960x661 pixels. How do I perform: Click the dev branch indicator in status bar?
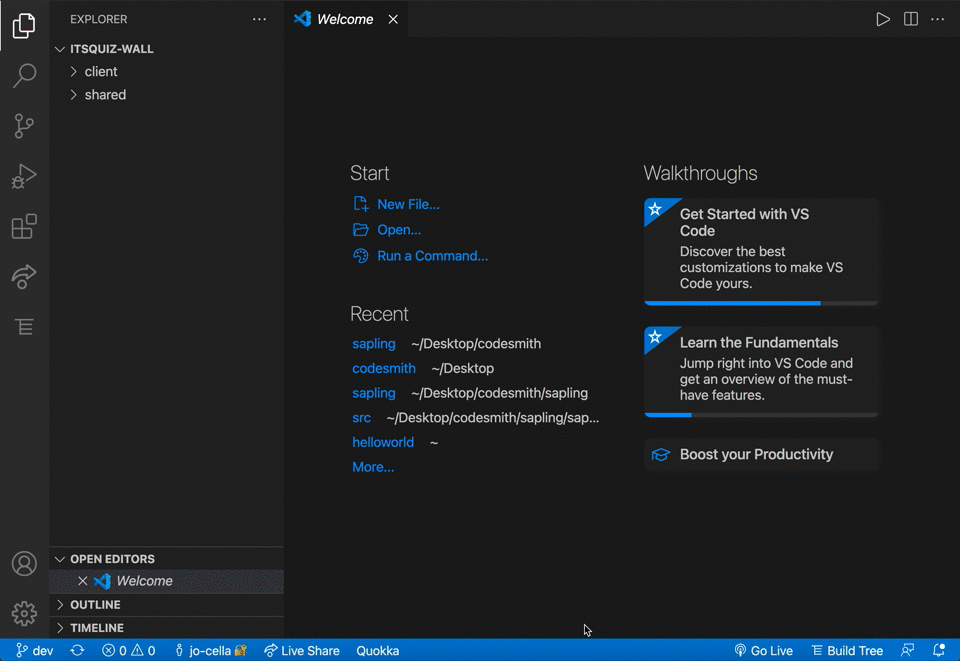34,651
